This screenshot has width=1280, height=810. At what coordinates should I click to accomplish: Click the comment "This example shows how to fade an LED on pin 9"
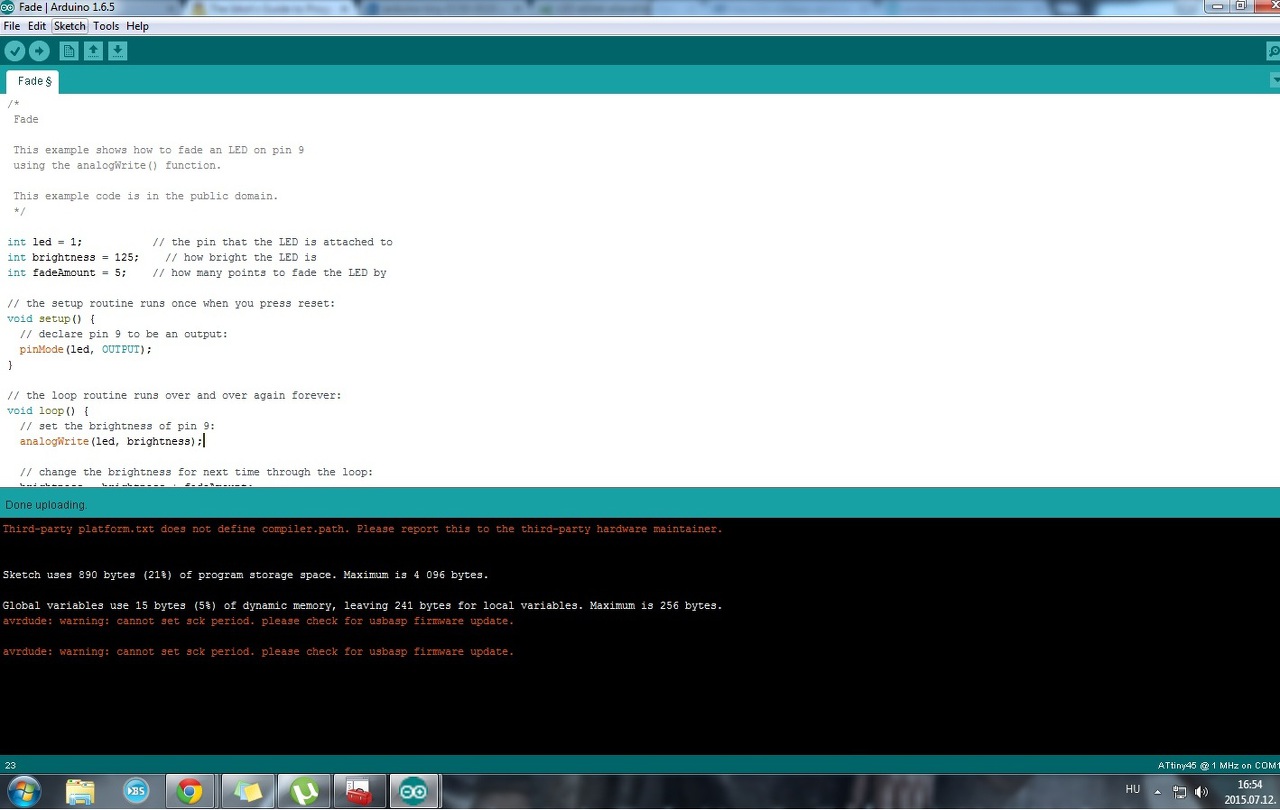coord(159,150)
